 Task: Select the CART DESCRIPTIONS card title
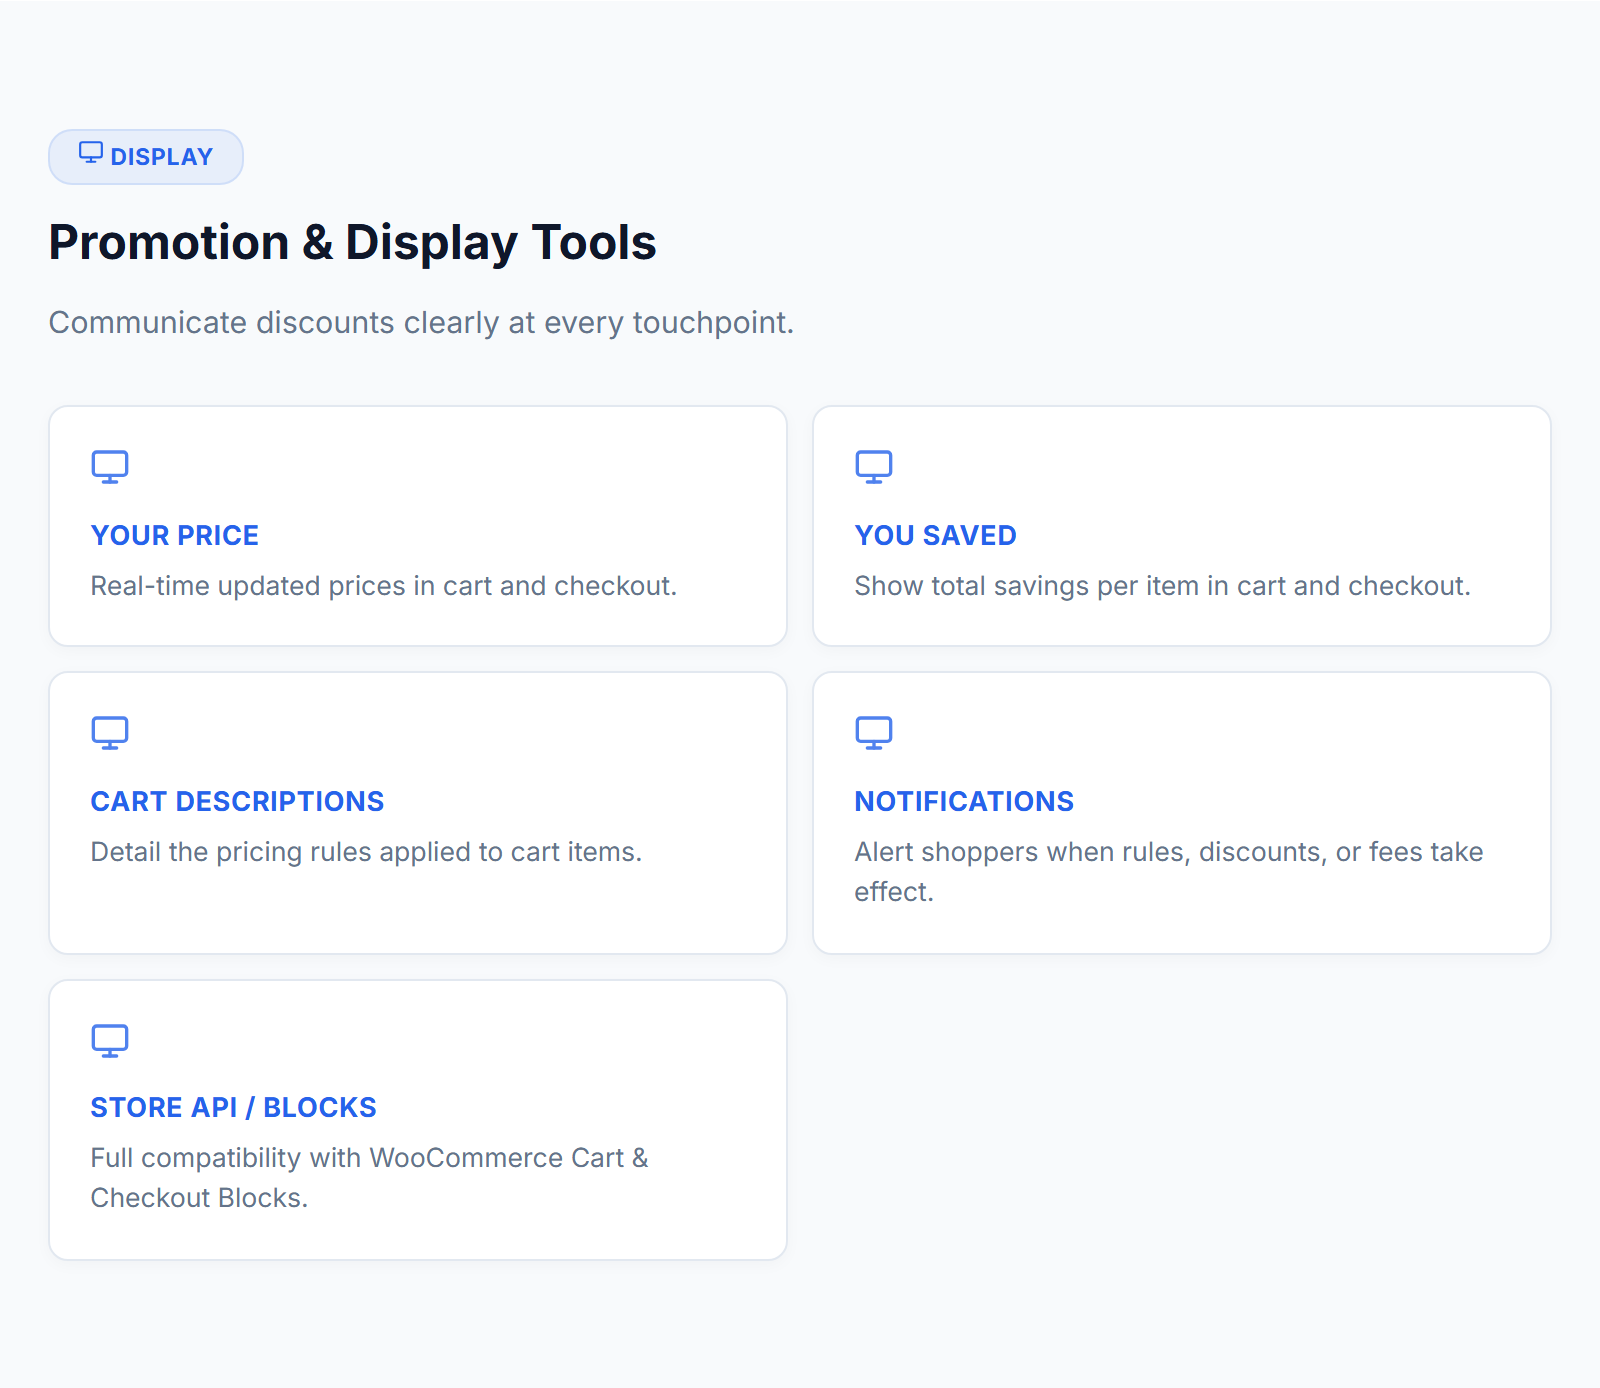point(238,802)
